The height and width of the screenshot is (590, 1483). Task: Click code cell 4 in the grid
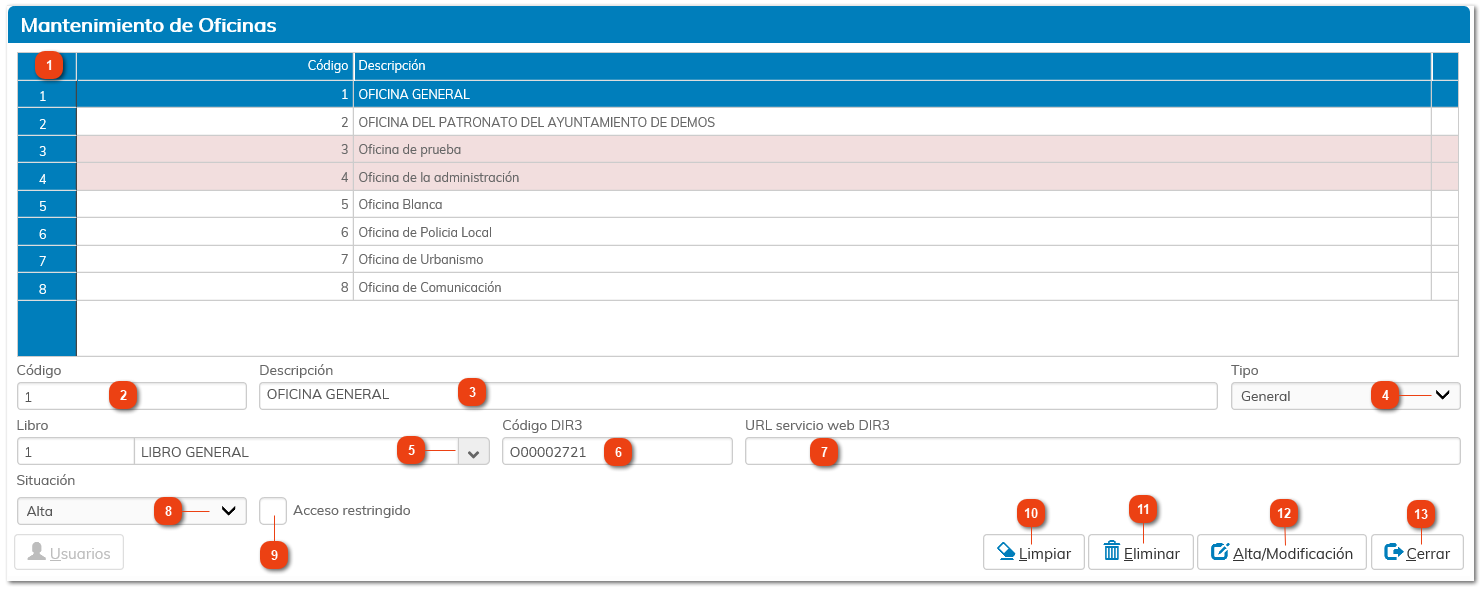click(215, 177)
